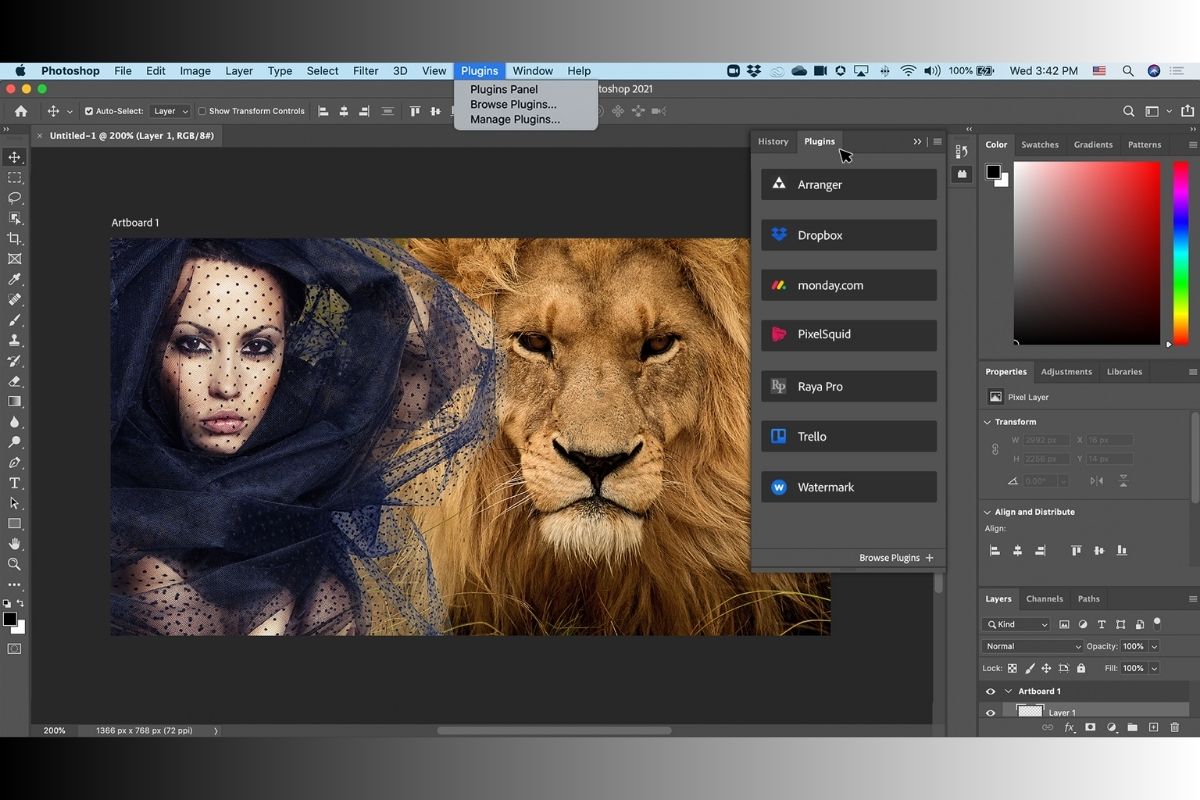Image resolution: width=1200 pixels, height=800 pixels.
Task: Switch to the History tab
Action: click(773, 141)
